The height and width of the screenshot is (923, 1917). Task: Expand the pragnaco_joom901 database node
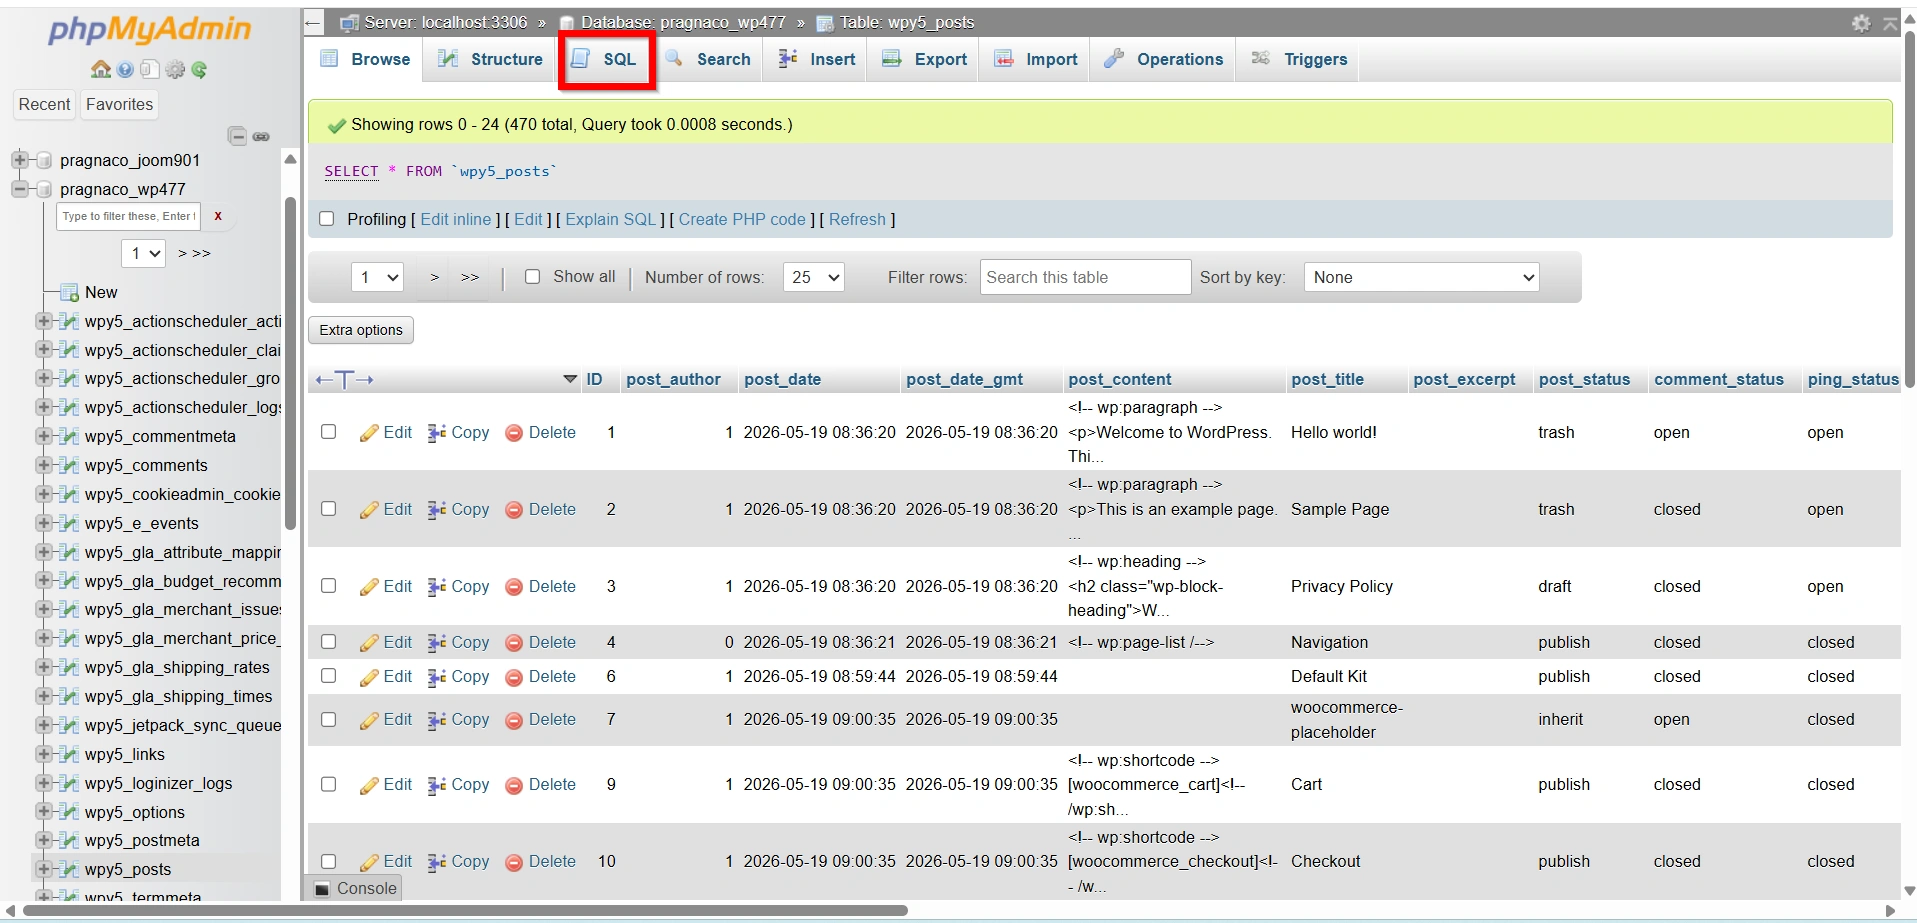click(19, 160)
